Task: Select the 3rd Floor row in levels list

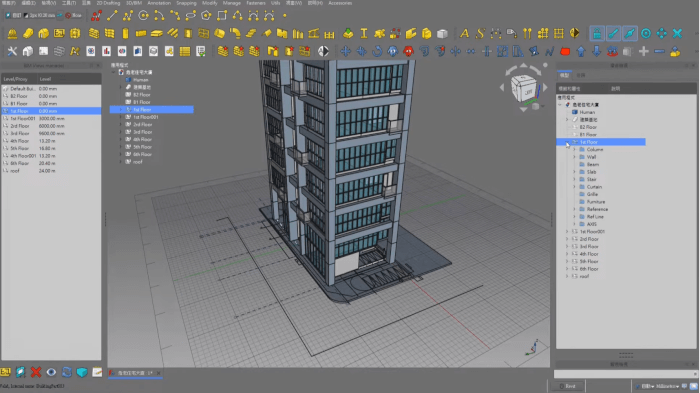Action: point(51,133)
